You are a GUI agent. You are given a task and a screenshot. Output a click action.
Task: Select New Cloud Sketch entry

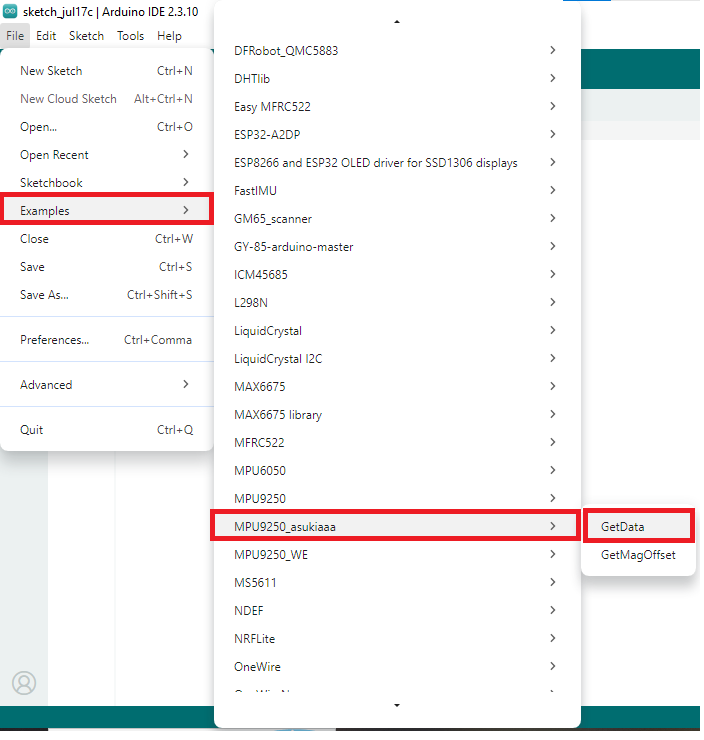click(x=107, y=99)
